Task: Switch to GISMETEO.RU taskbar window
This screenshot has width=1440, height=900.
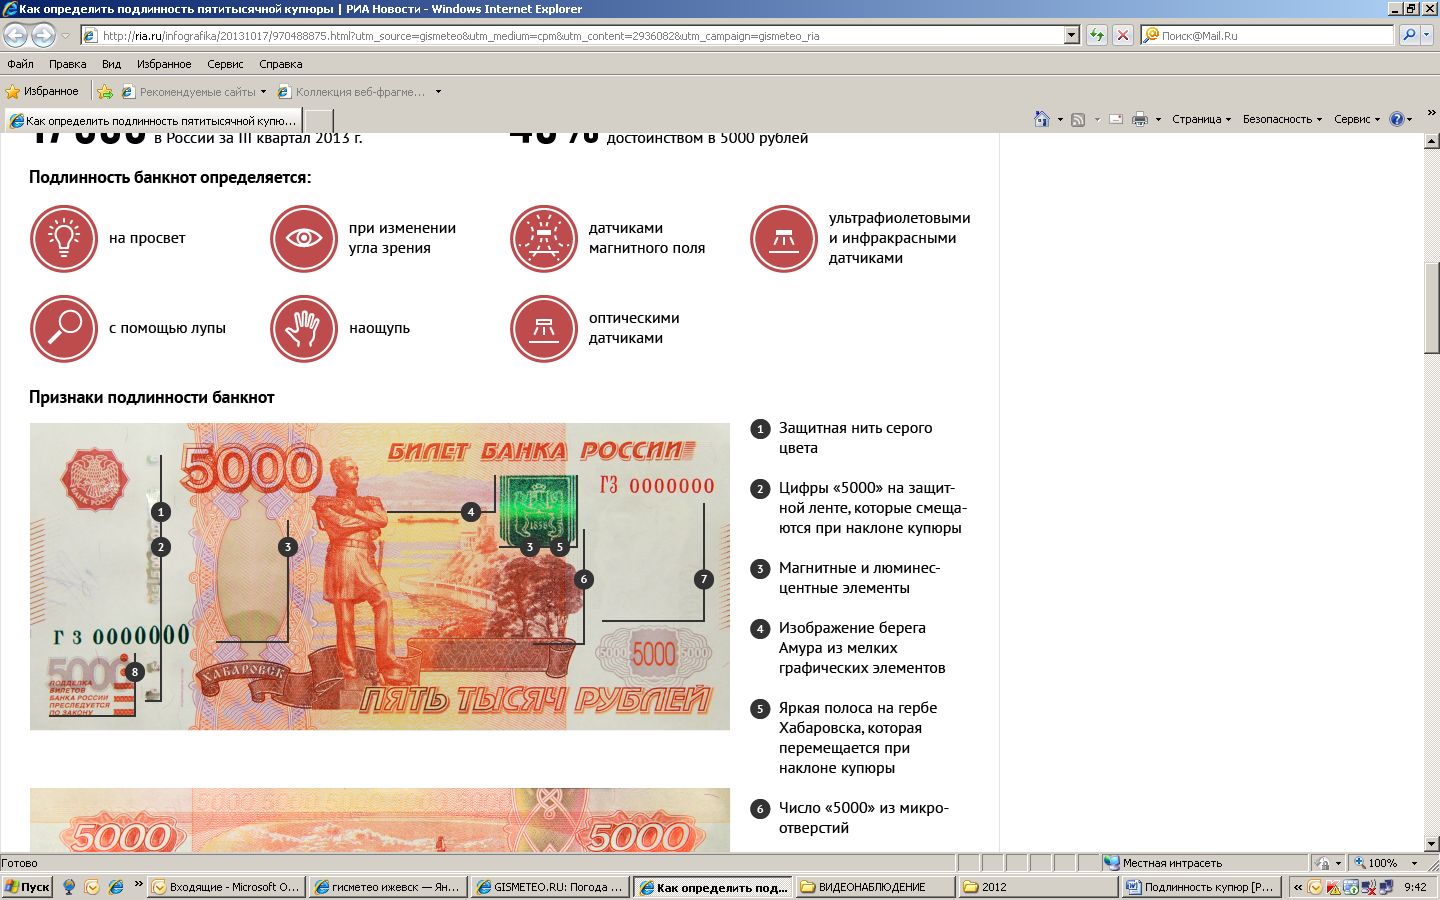Action: pyautogui.click(x=550, y=887)
